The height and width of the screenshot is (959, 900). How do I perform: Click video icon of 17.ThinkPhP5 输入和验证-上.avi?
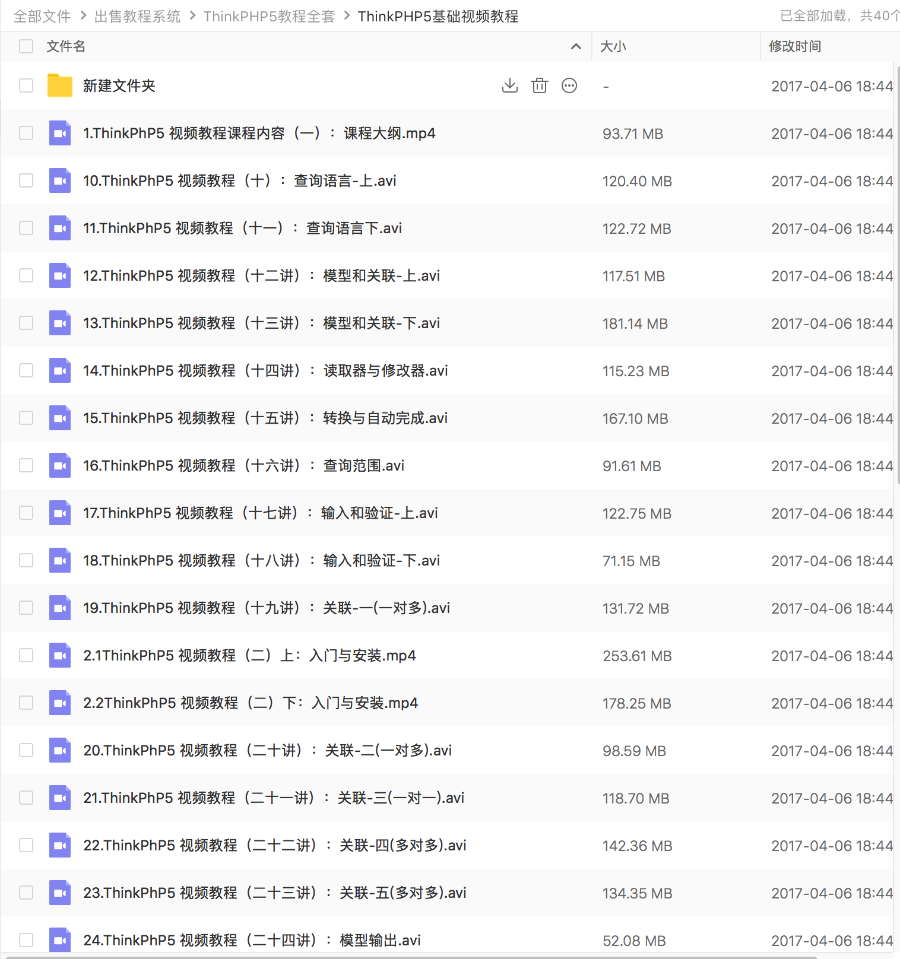(60, 513)
